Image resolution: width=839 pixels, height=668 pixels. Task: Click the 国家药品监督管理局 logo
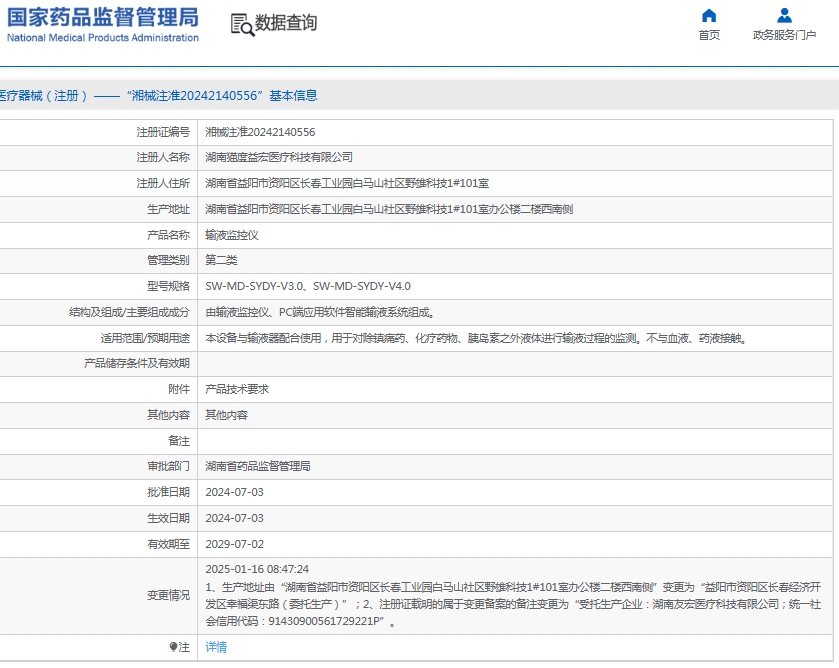click(x=103, y=17)
